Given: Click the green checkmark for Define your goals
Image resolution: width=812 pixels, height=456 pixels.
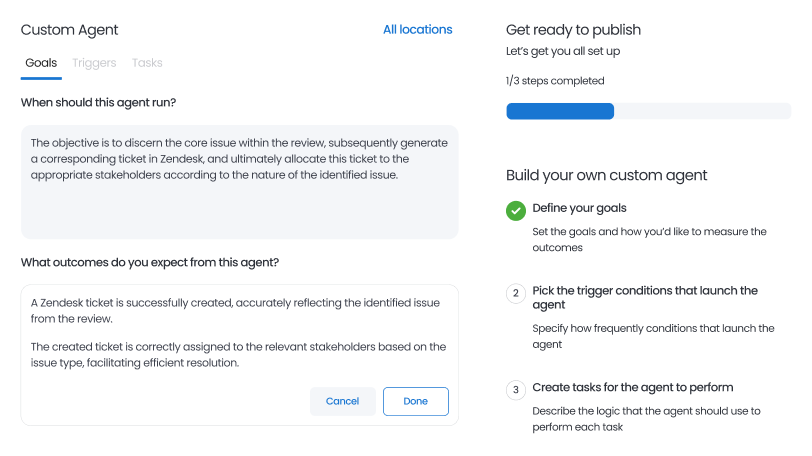Looking at the screenshot, I should coord(516,211).
